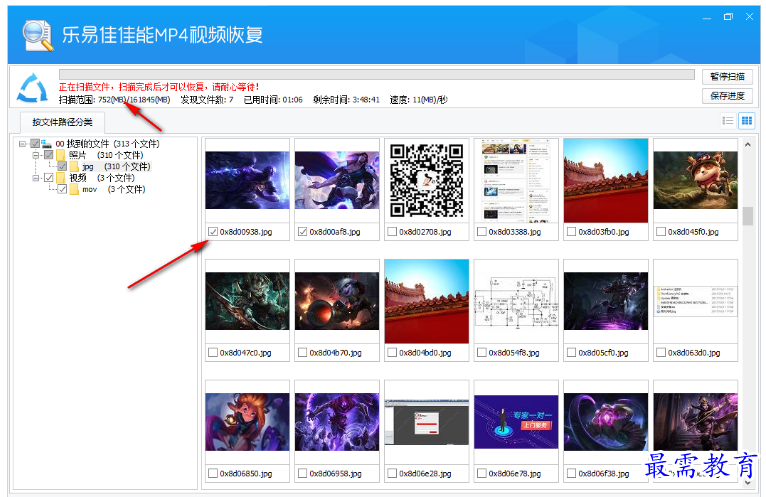Check file 0x8d054f8.jpg
The image size is (766, 497).
click(x=482, y=352)
